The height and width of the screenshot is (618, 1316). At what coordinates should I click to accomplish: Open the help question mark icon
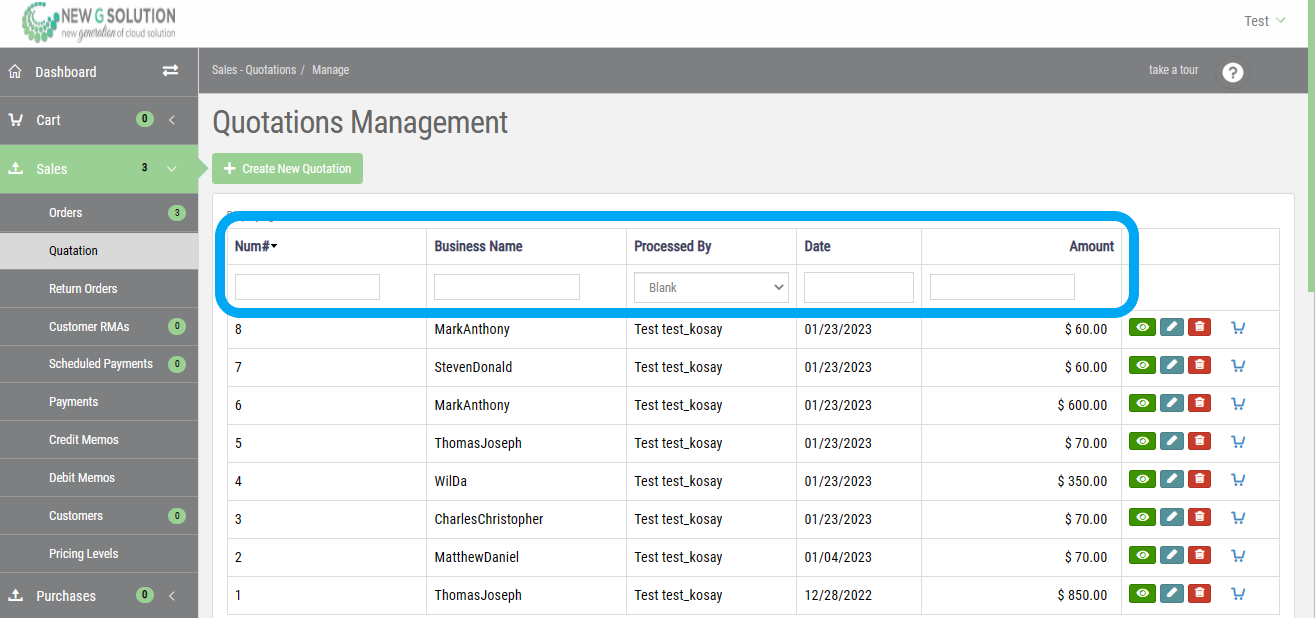[x=1233, y=72]
